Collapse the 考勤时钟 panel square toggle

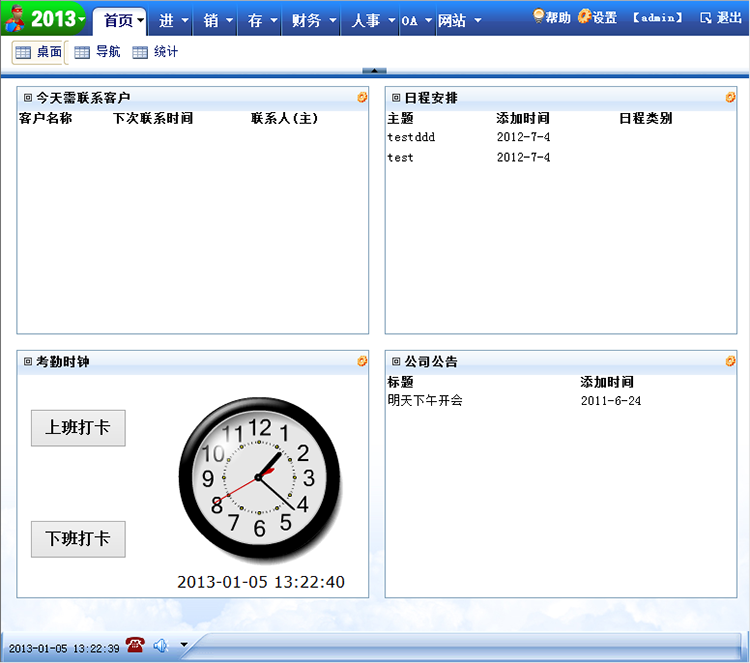point(28,361)
